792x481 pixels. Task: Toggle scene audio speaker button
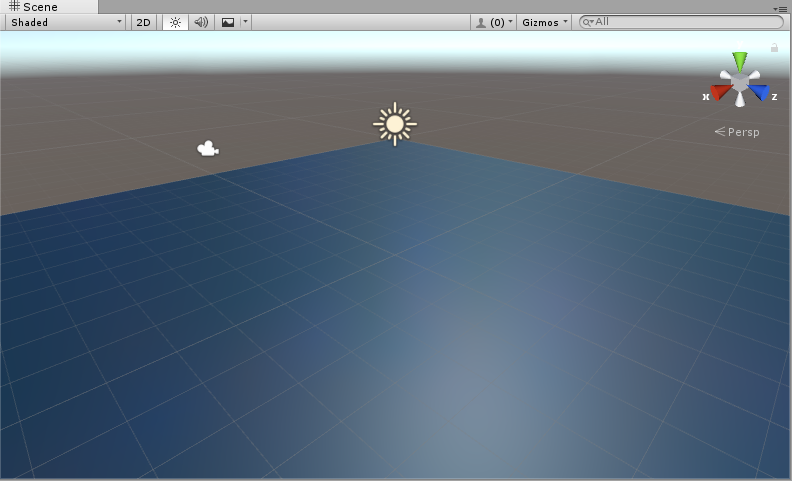(x=201, y=22)
